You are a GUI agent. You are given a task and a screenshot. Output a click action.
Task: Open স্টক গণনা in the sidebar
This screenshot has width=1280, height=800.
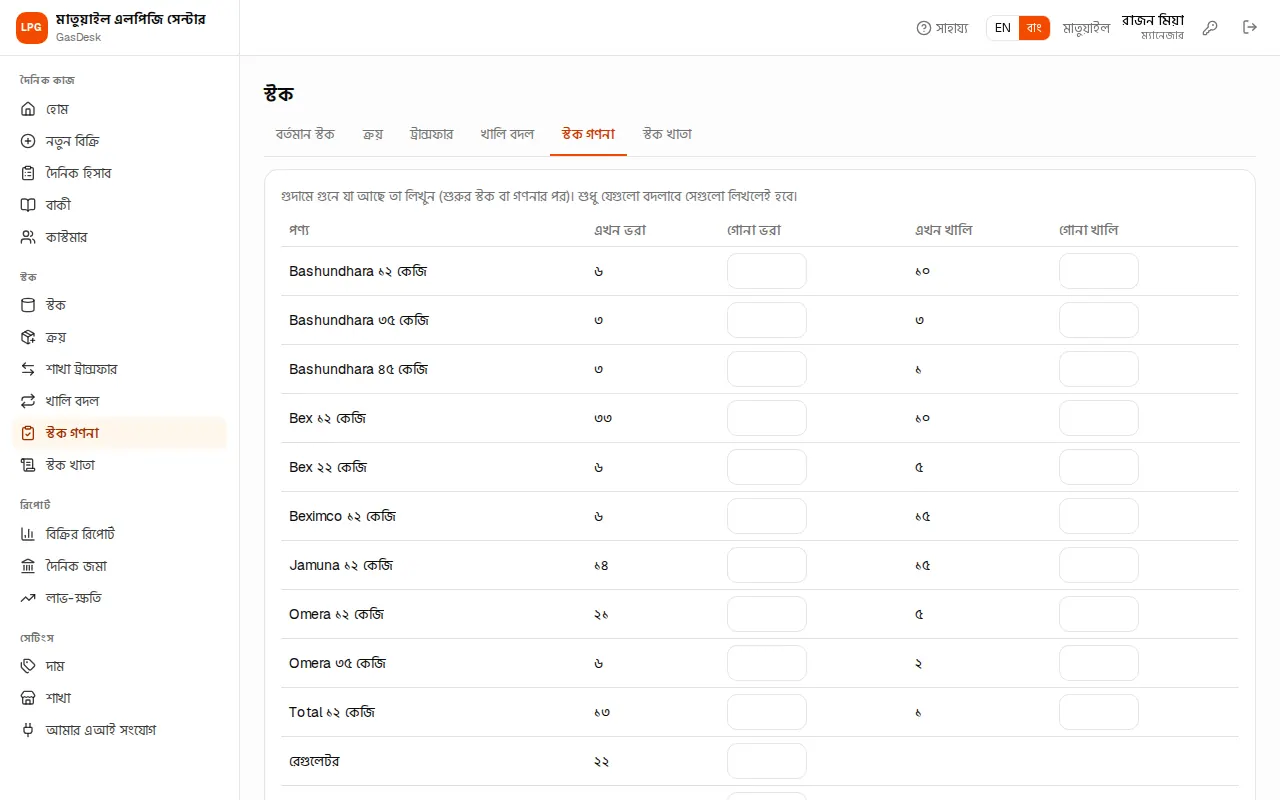119,433
